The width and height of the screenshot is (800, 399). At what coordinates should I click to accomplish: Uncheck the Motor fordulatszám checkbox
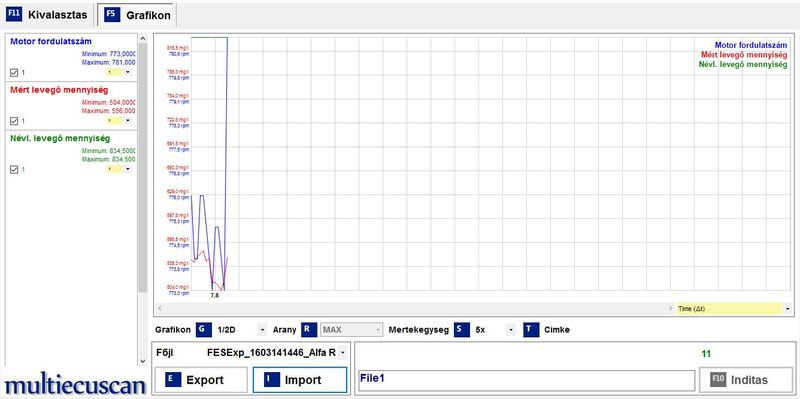click(x=14, y=72)
